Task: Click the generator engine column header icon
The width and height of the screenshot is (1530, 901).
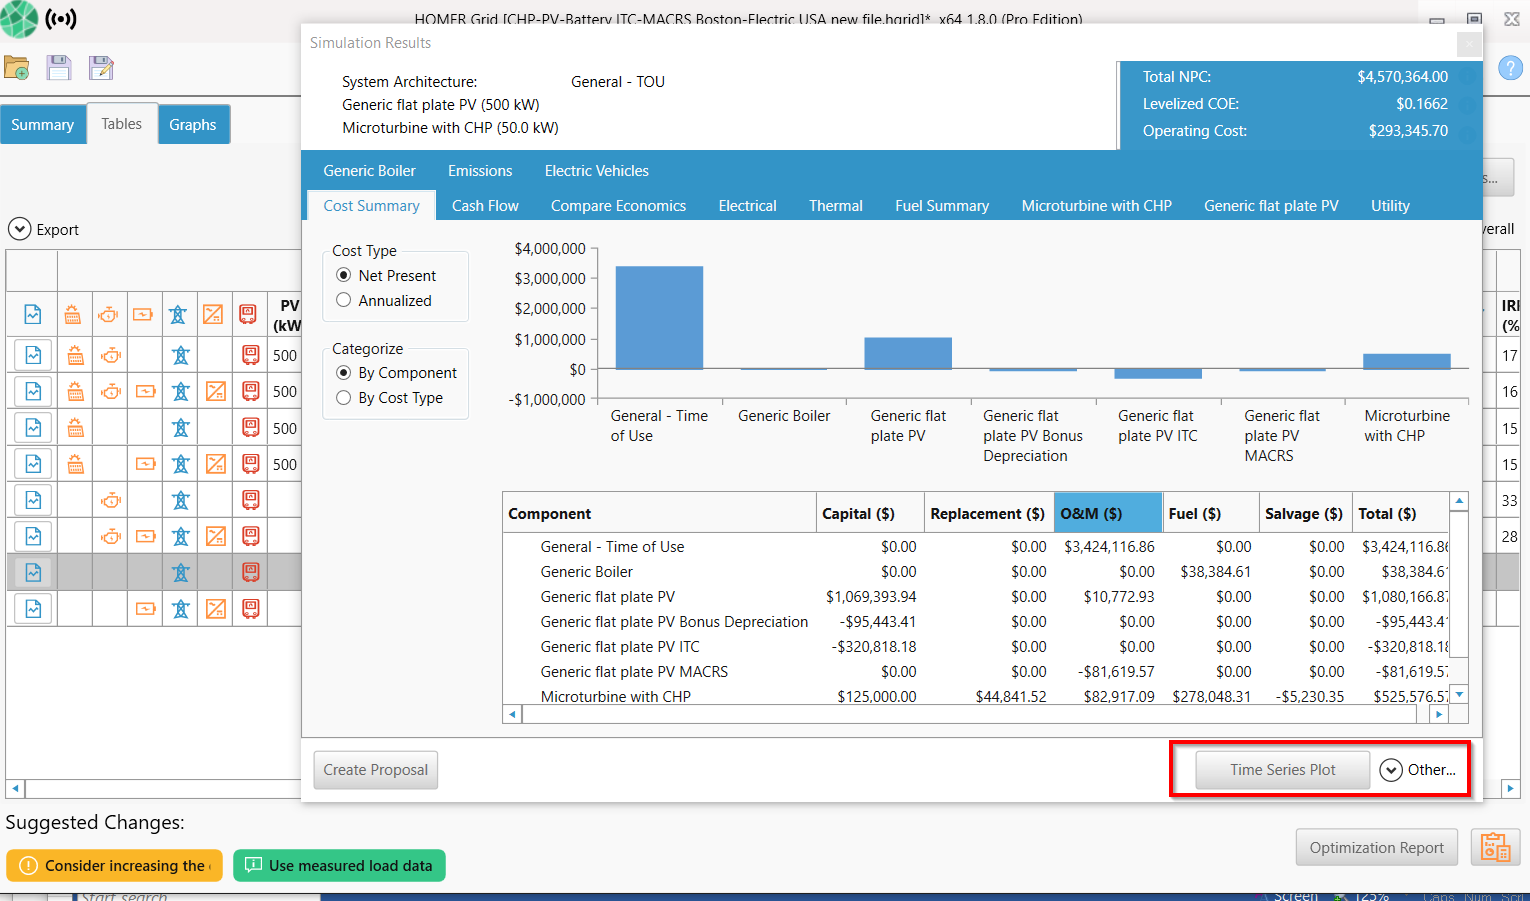Action: click(x=108, y=315)
